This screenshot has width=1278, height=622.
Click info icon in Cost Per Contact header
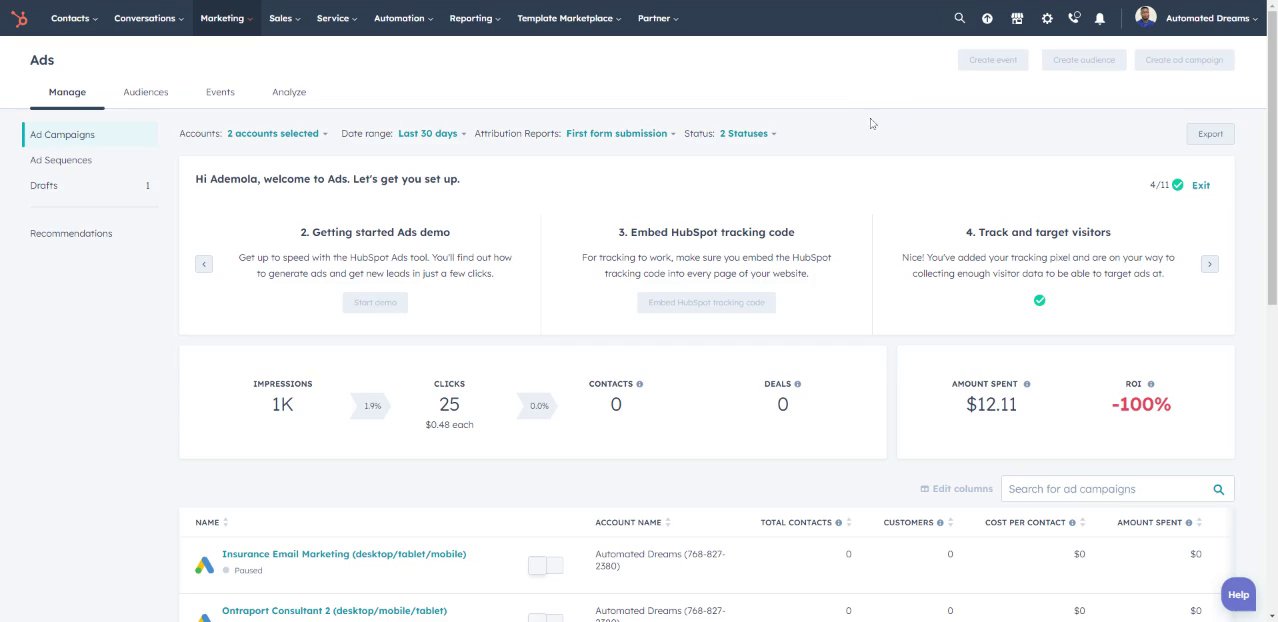click(x=1073, y=522)
